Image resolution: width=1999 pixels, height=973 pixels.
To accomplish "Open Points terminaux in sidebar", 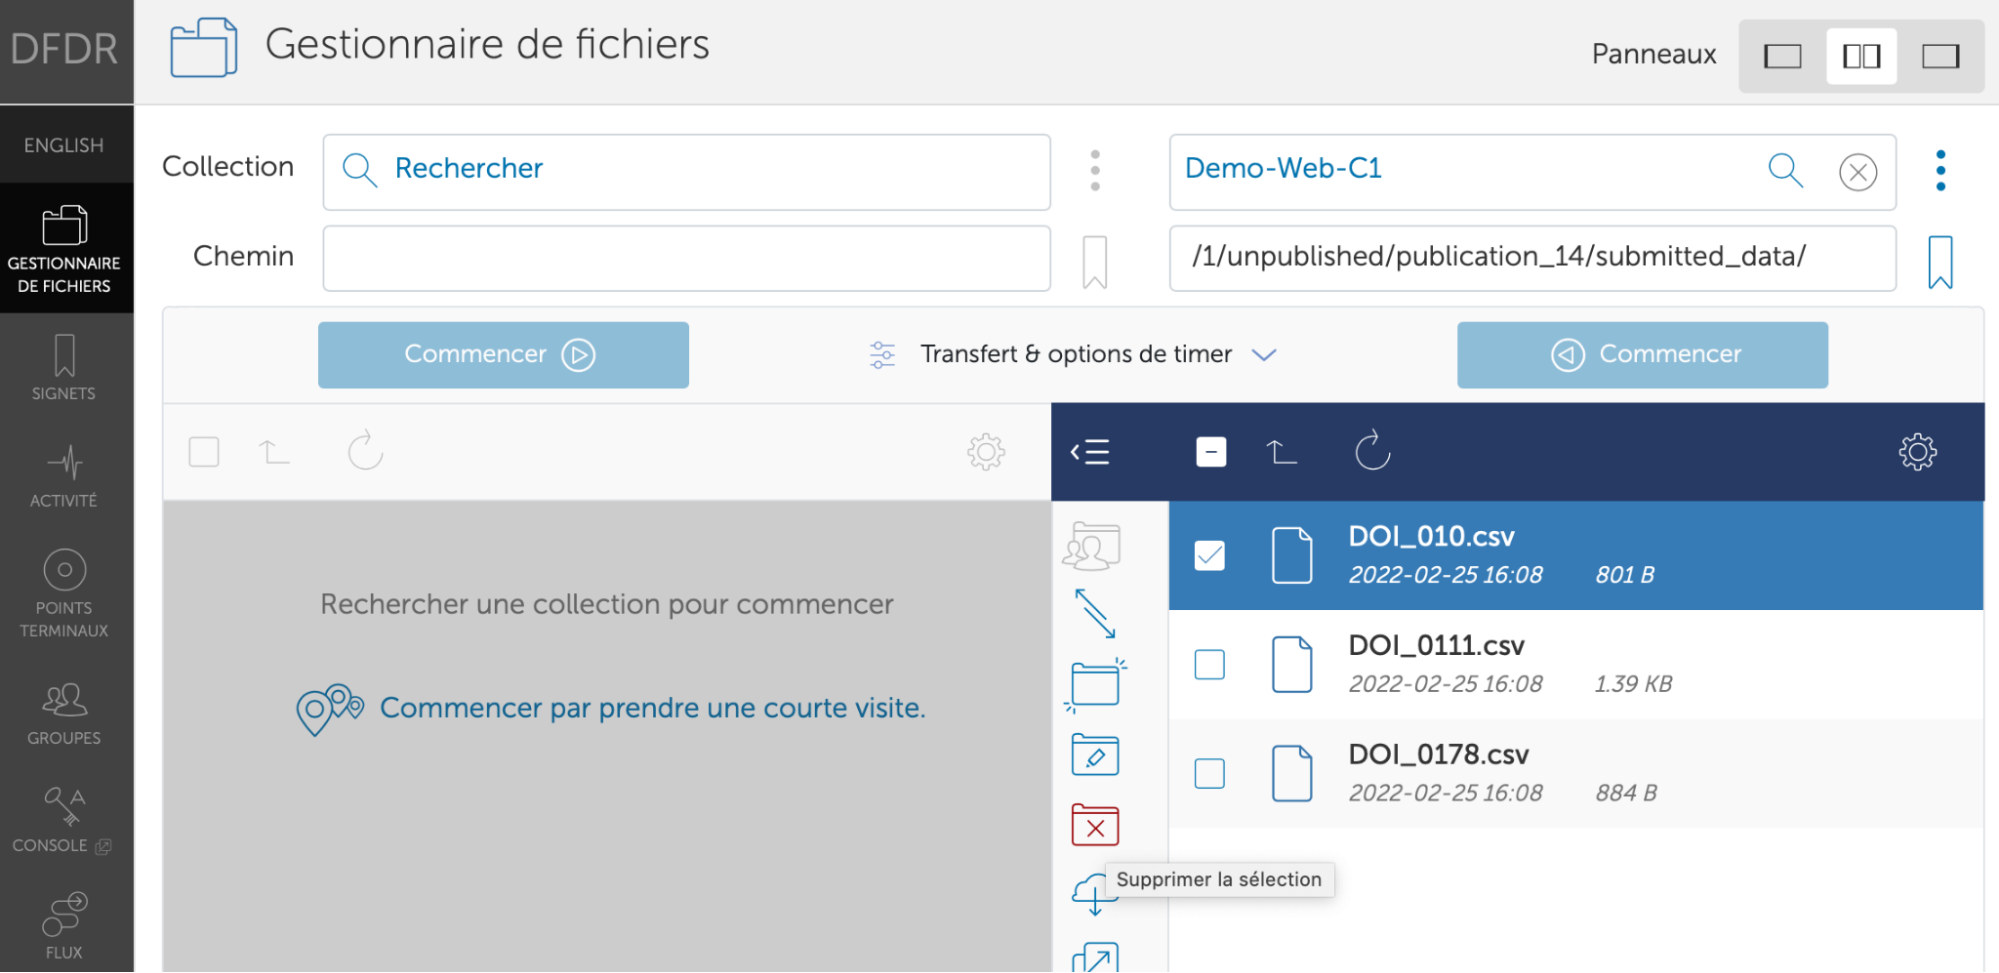I will [x=64, y=593].
